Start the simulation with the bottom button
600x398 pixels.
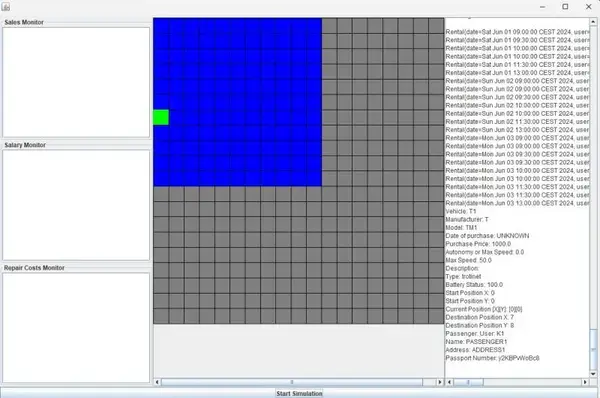299,393
